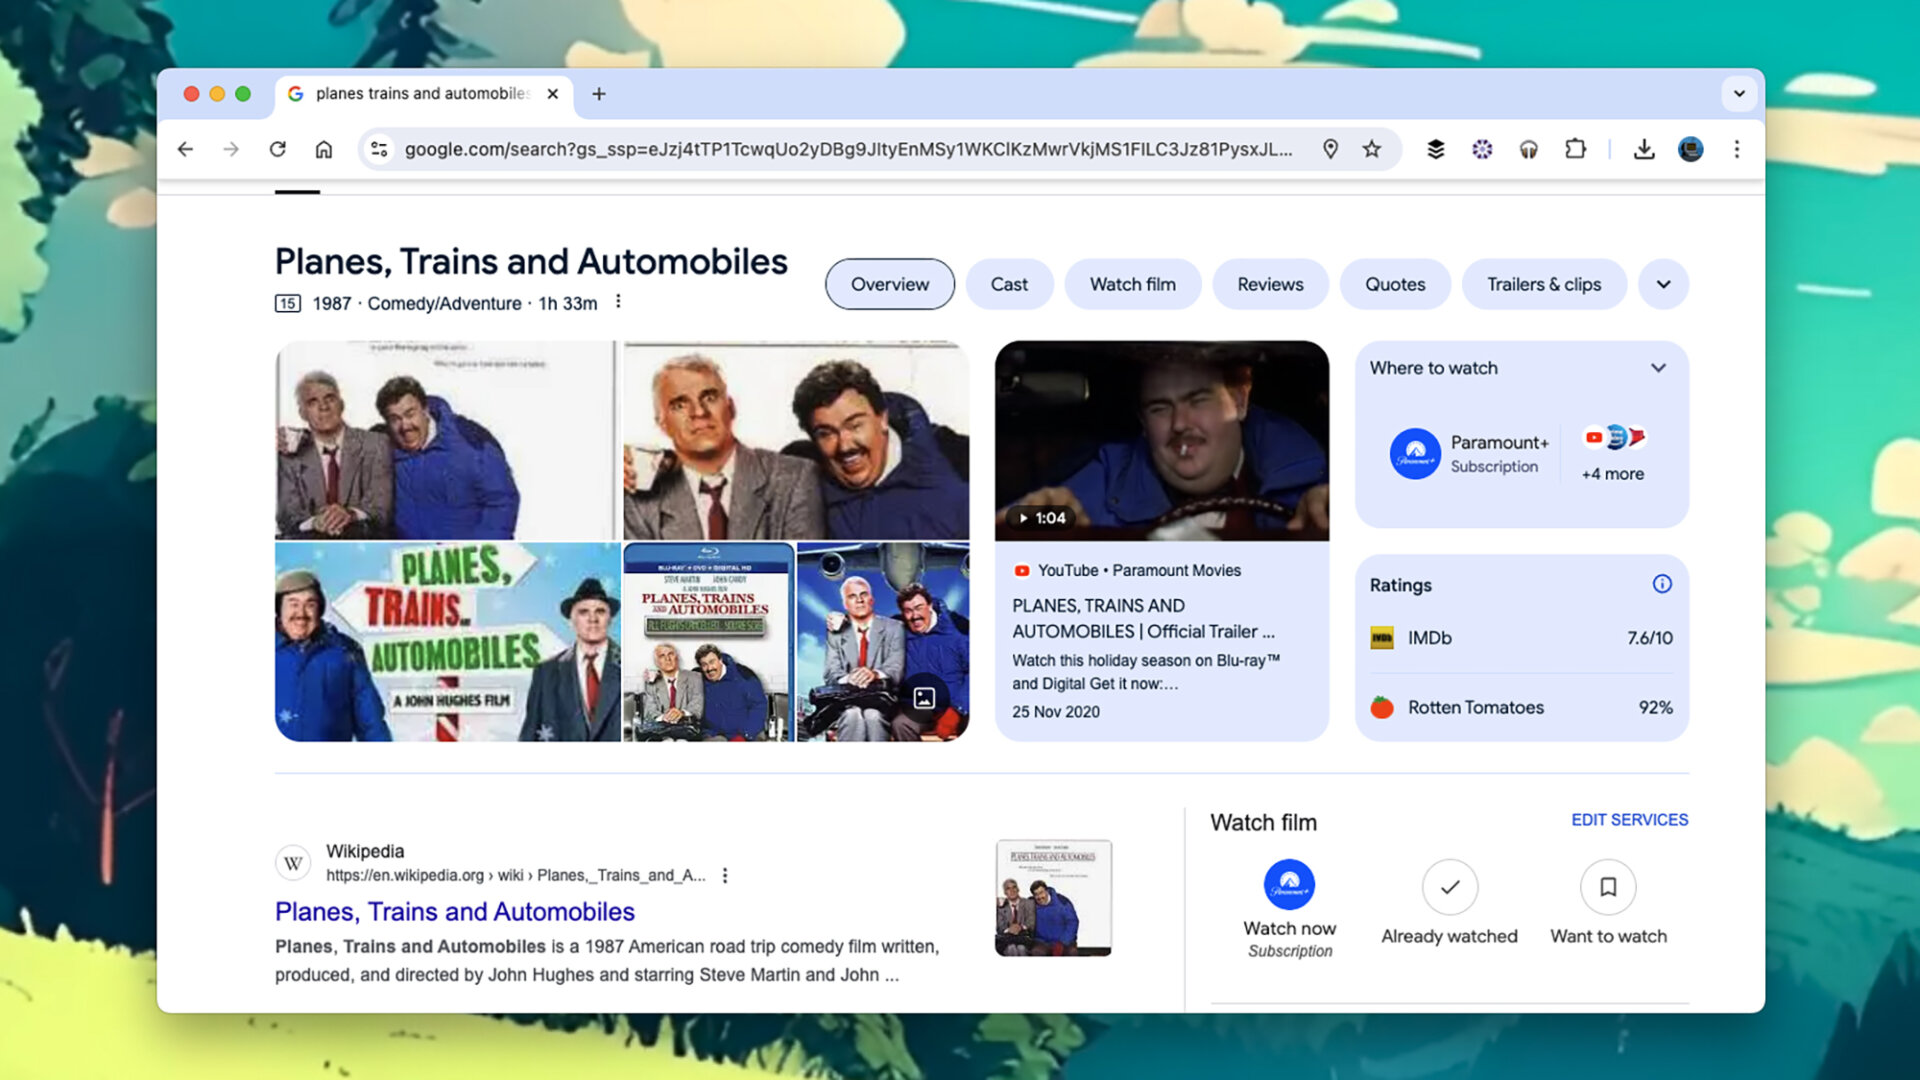Switch to the Cast tab
The height and width of the screenshot is (1080, 1920).
click(1008, 284)
